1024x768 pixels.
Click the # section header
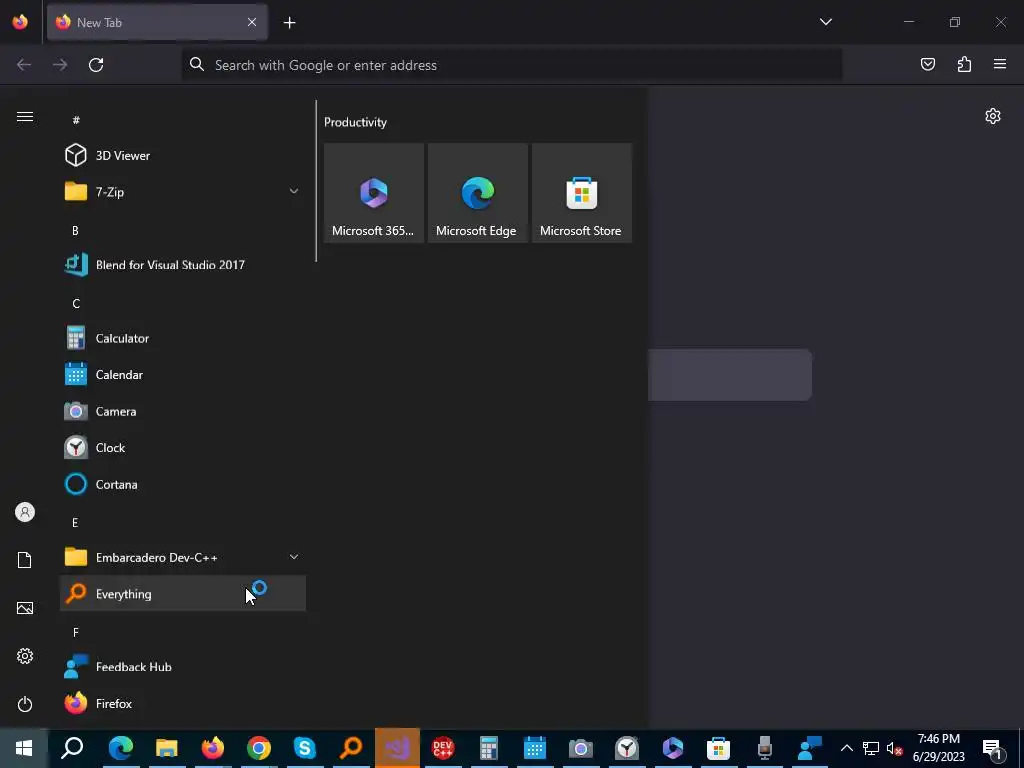76,120
